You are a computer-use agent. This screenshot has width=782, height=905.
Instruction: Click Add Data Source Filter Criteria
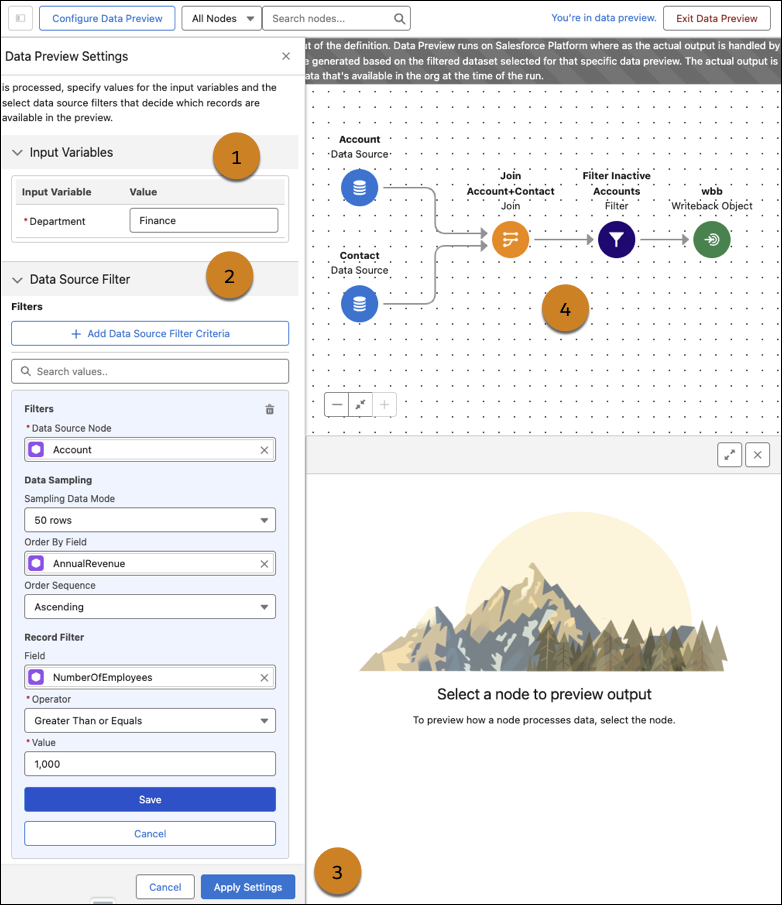coord(150,334)
